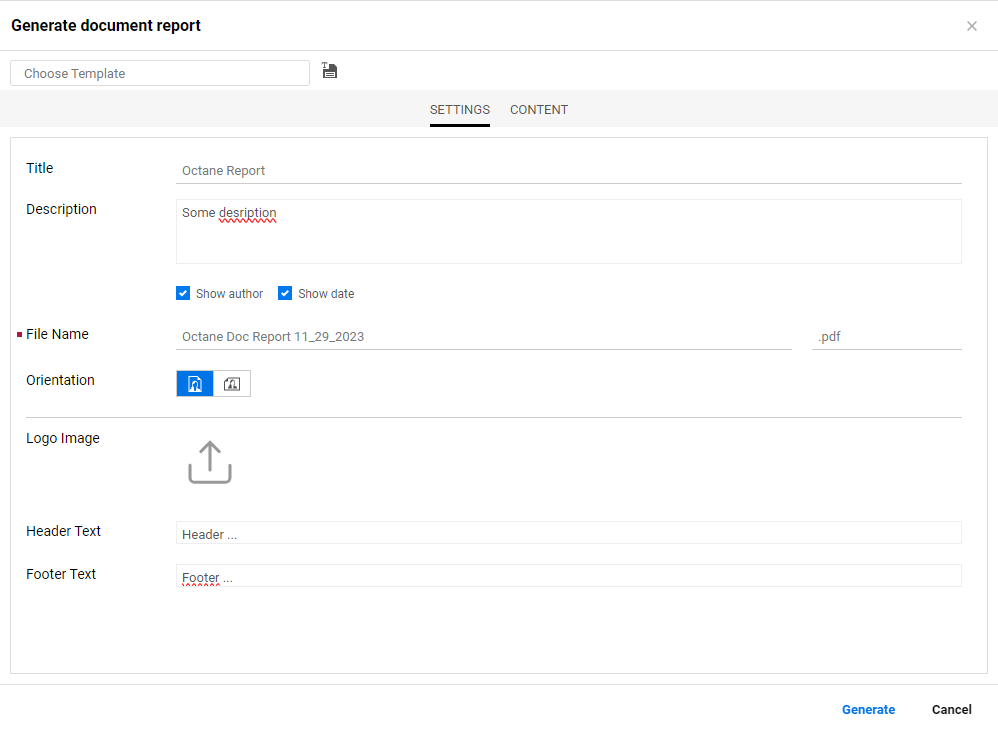
Task: Switch to the SETTINGS tab
Action: pyautogui.click(x=460, y=110)
